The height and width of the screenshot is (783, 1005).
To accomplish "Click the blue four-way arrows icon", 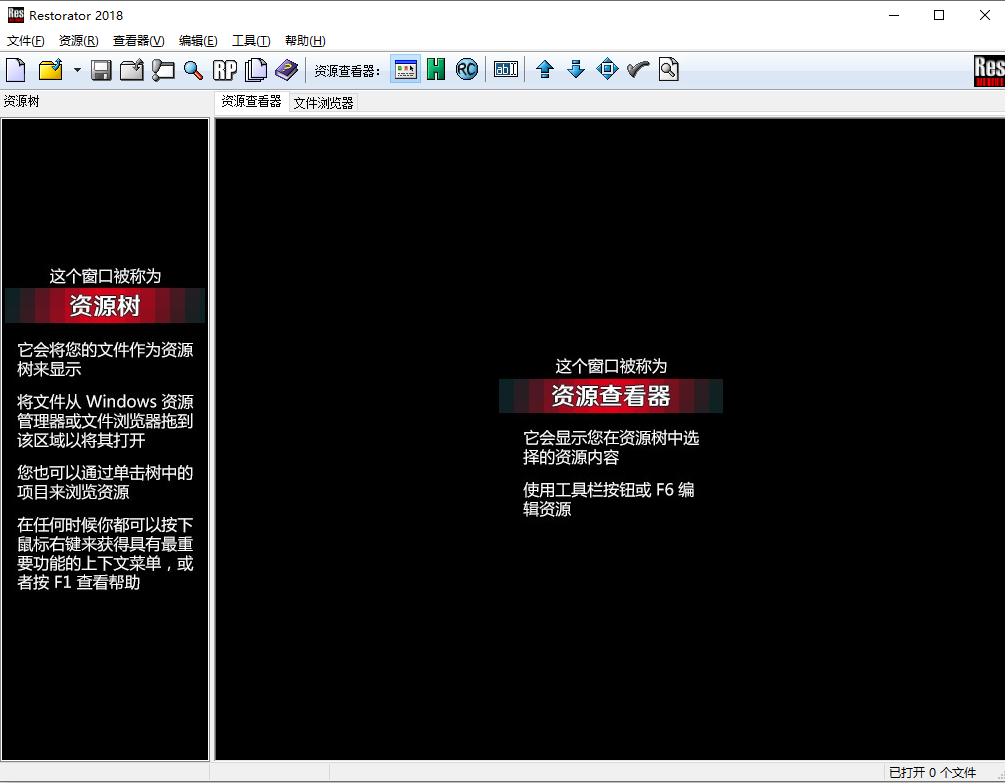I will coord(607,69).
